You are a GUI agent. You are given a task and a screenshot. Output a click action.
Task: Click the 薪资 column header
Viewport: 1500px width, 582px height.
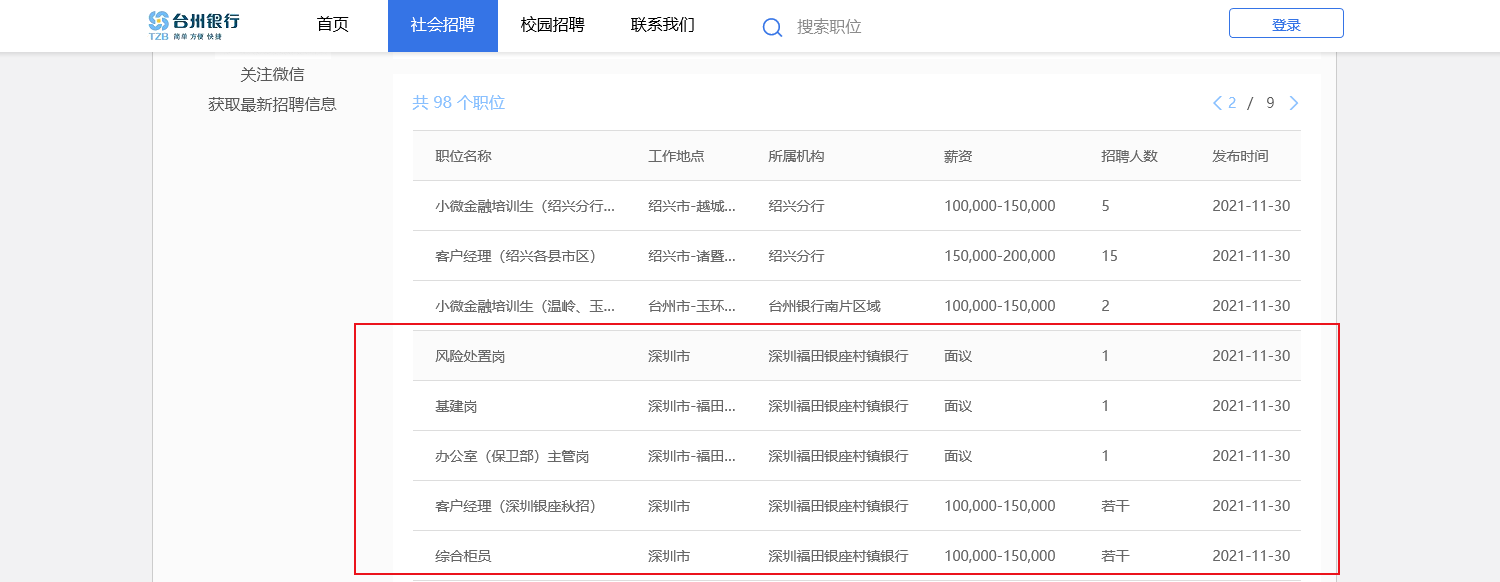coord(958,156)
